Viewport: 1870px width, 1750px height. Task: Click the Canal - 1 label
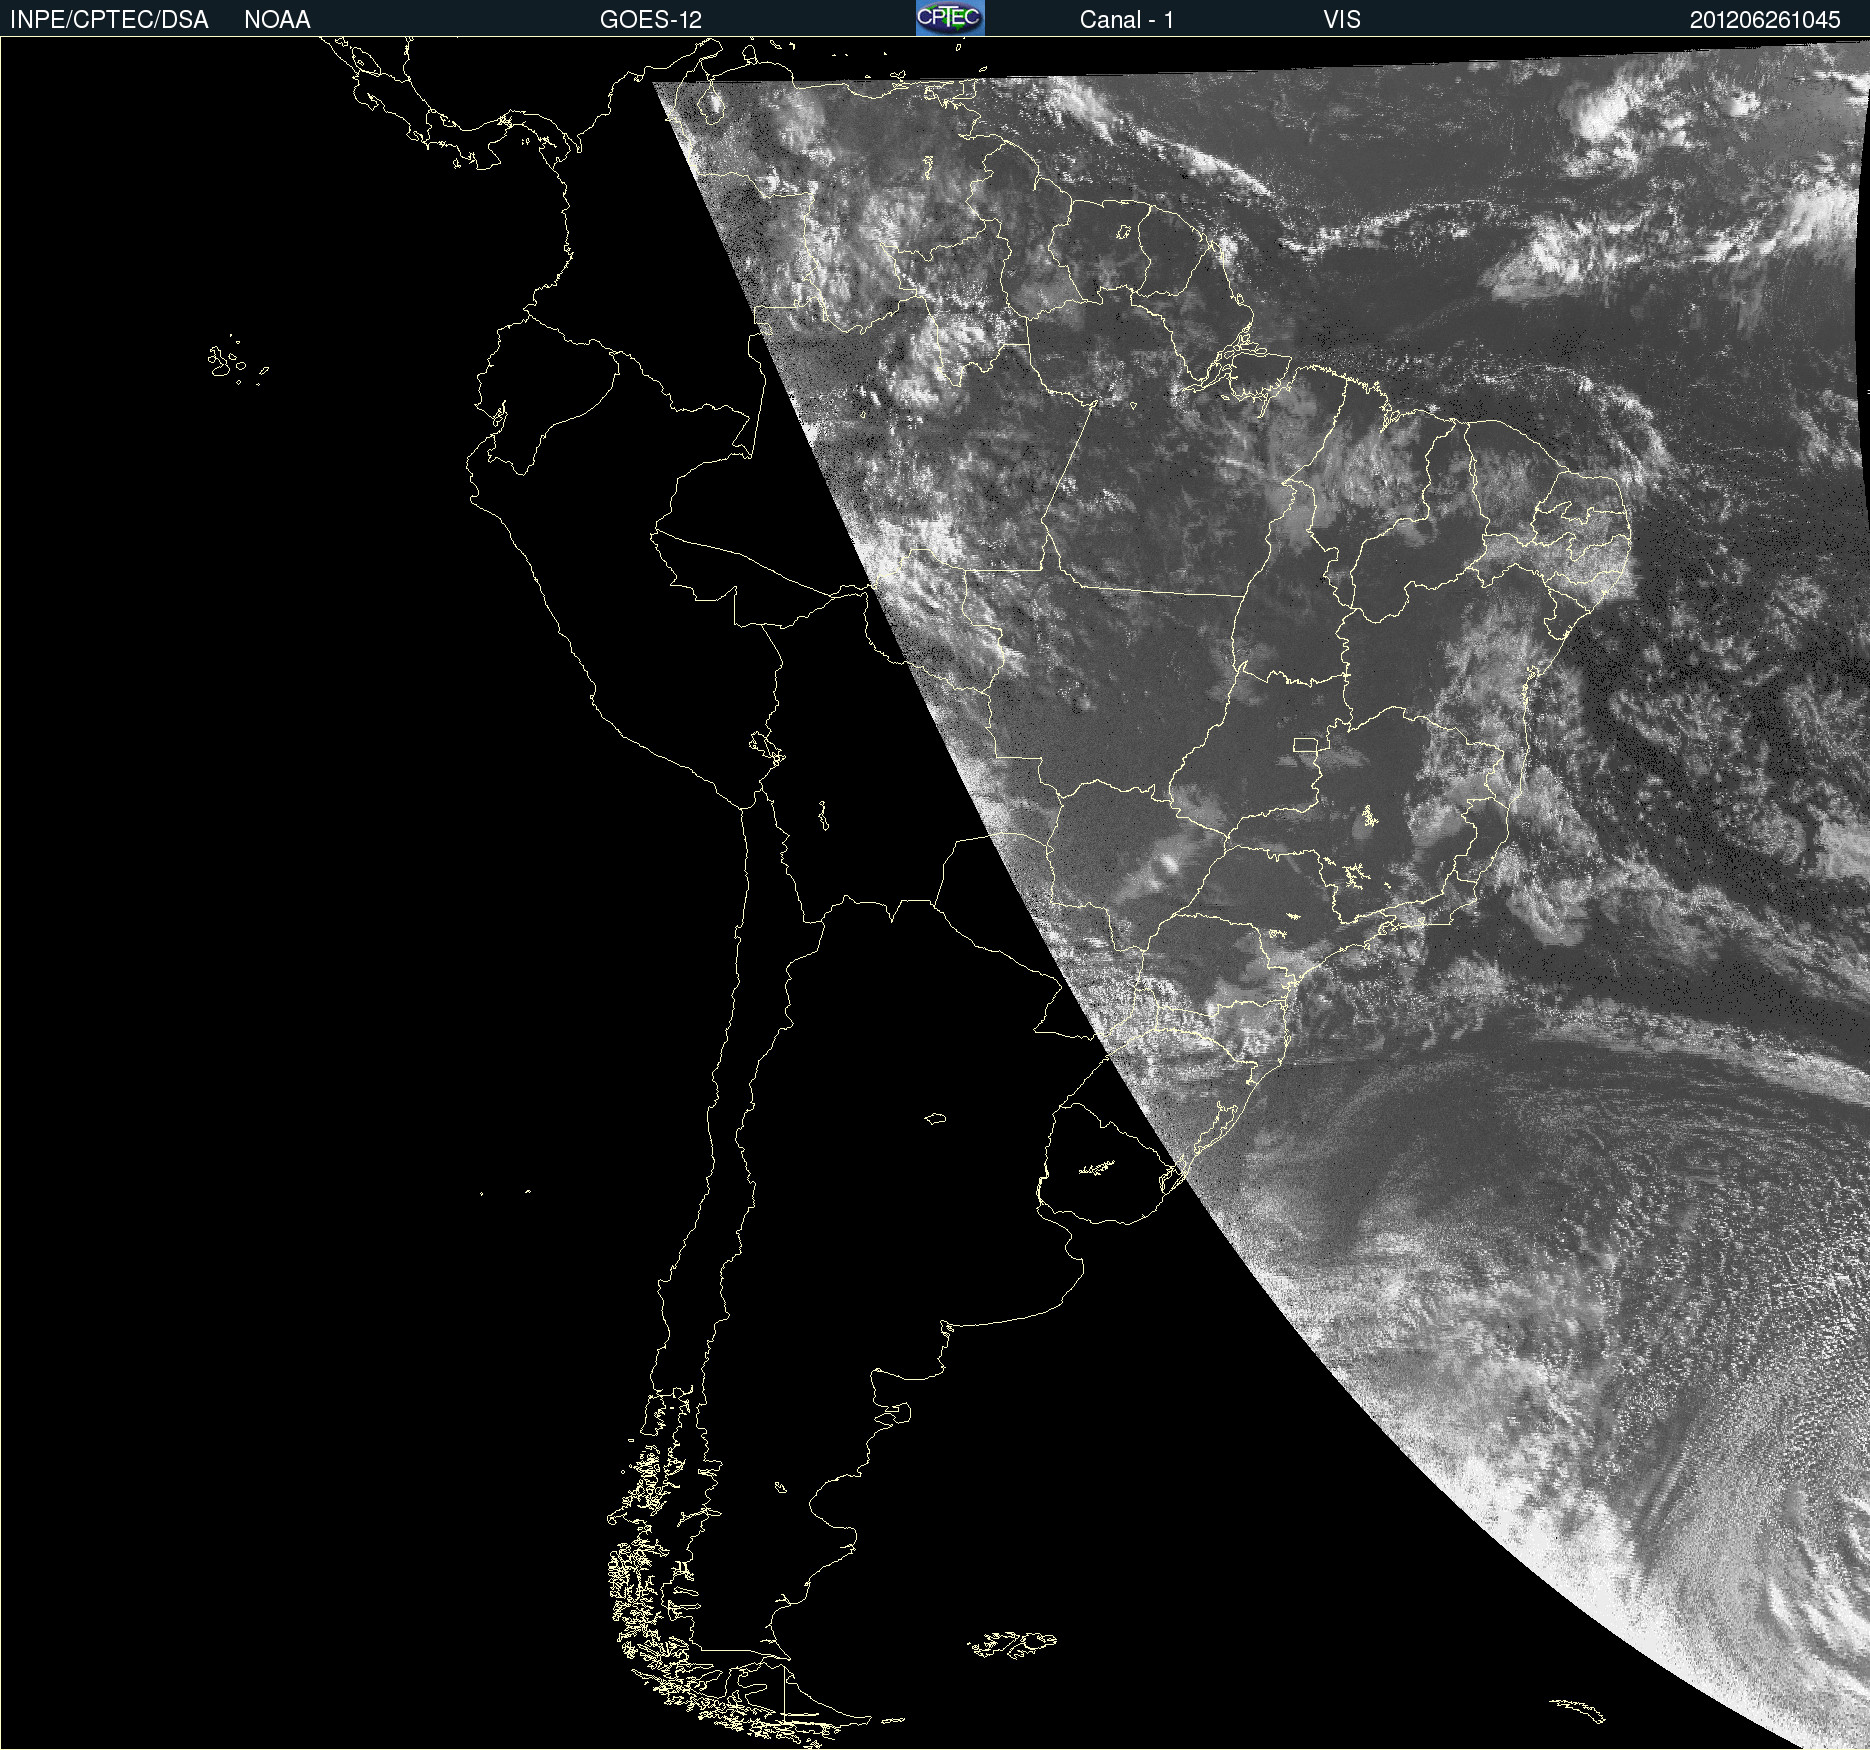[x=1126, y=20]
